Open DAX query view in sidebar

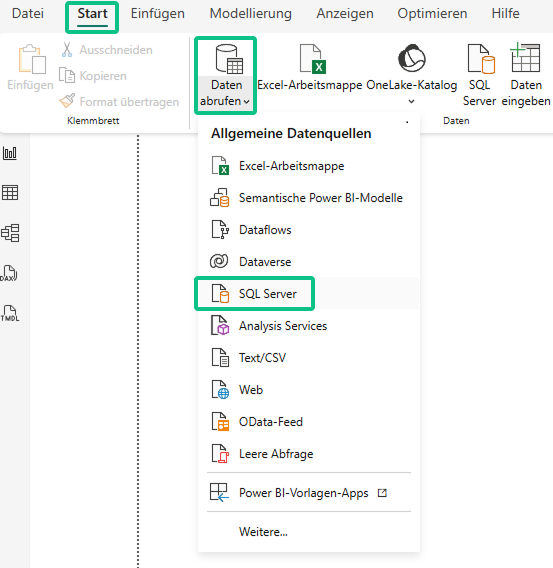9,273
